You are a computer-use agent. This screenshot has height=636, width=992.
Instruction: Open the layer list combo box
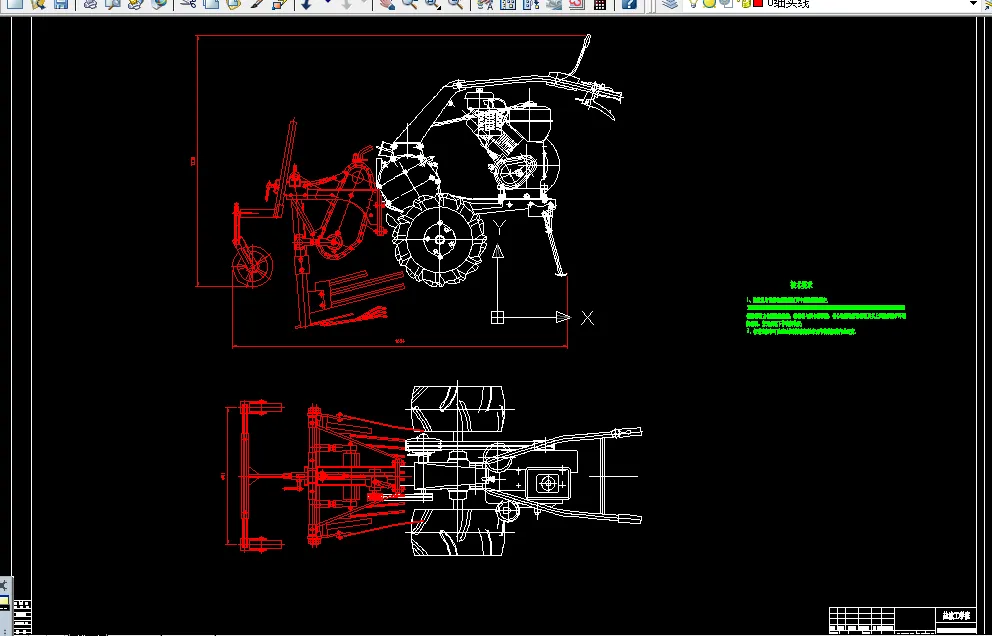[x=834, y=4]
